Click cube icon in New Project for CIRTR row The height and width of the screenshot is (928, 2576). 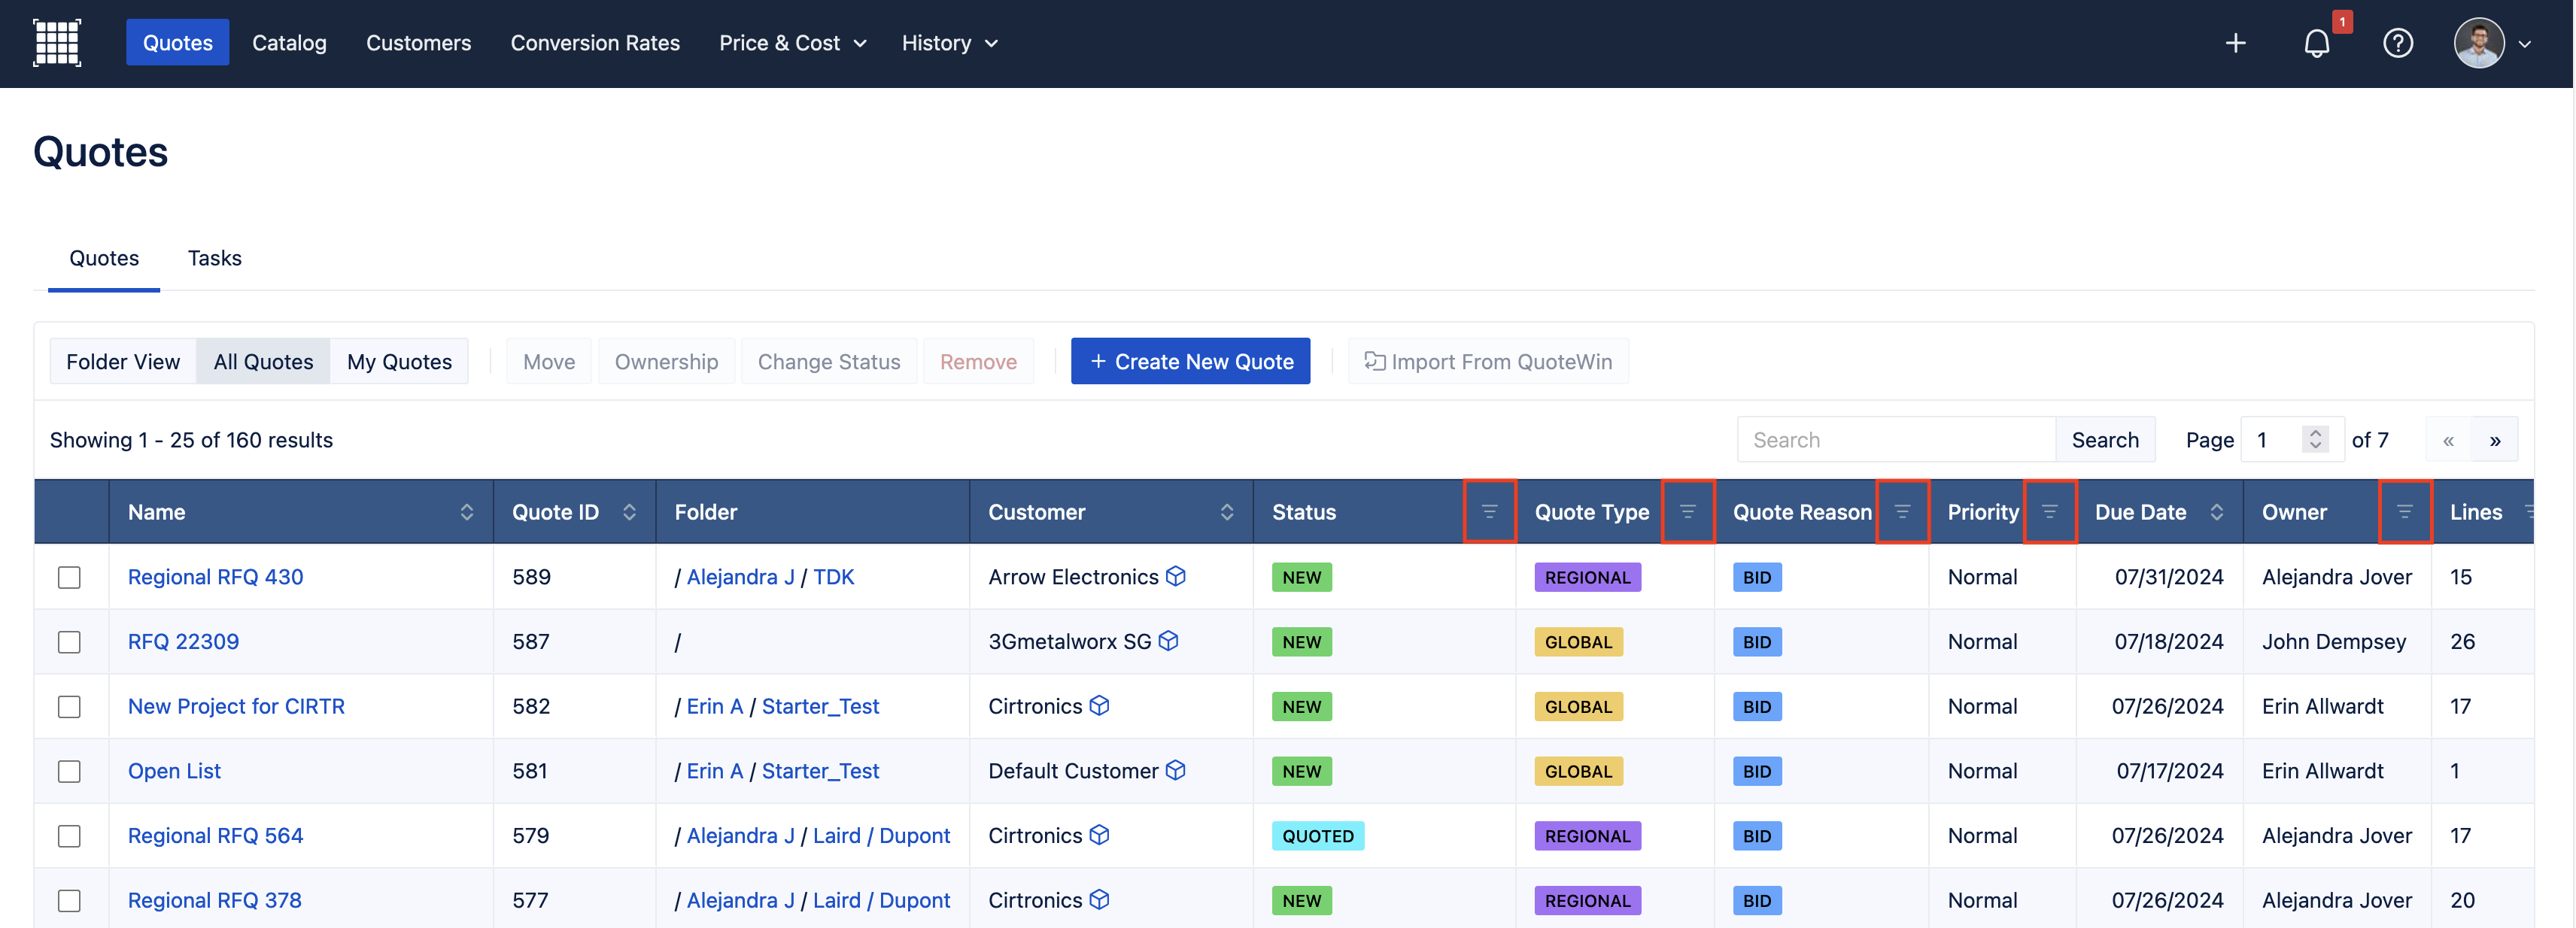(1099, 705)
